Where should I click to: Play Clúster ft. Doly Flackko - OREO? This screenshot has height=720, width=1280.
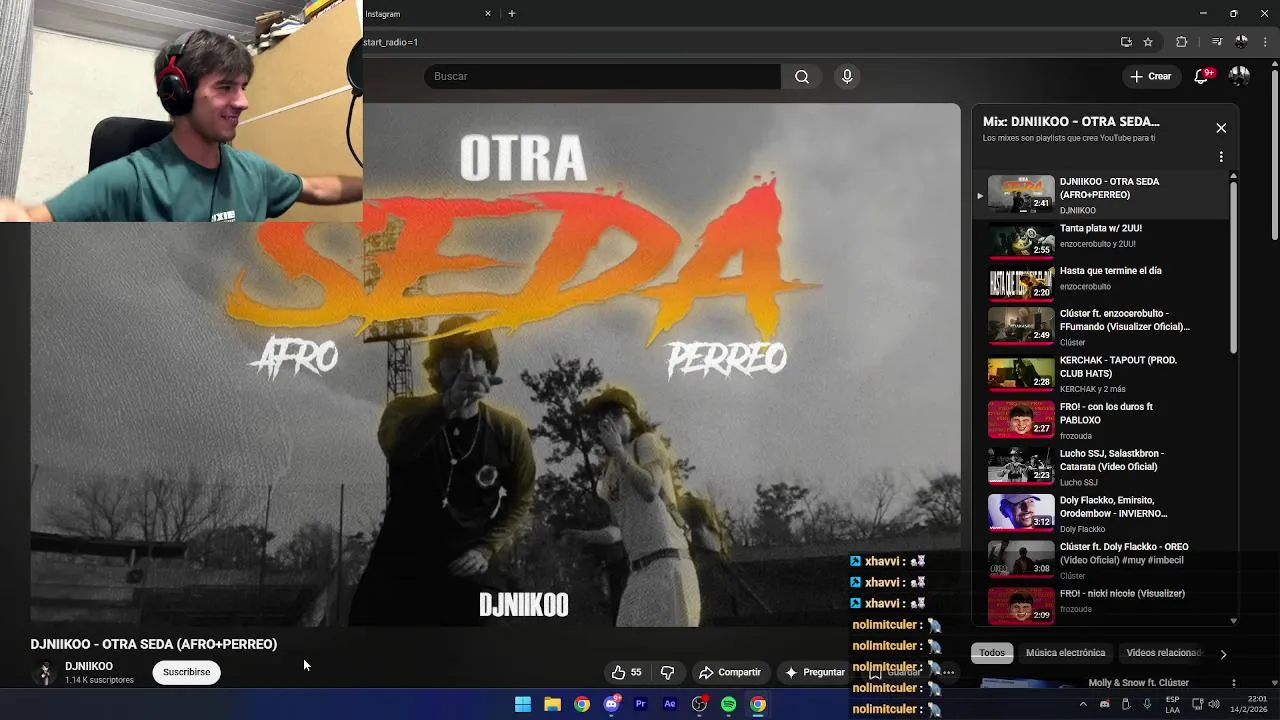tap(1100, 561)
